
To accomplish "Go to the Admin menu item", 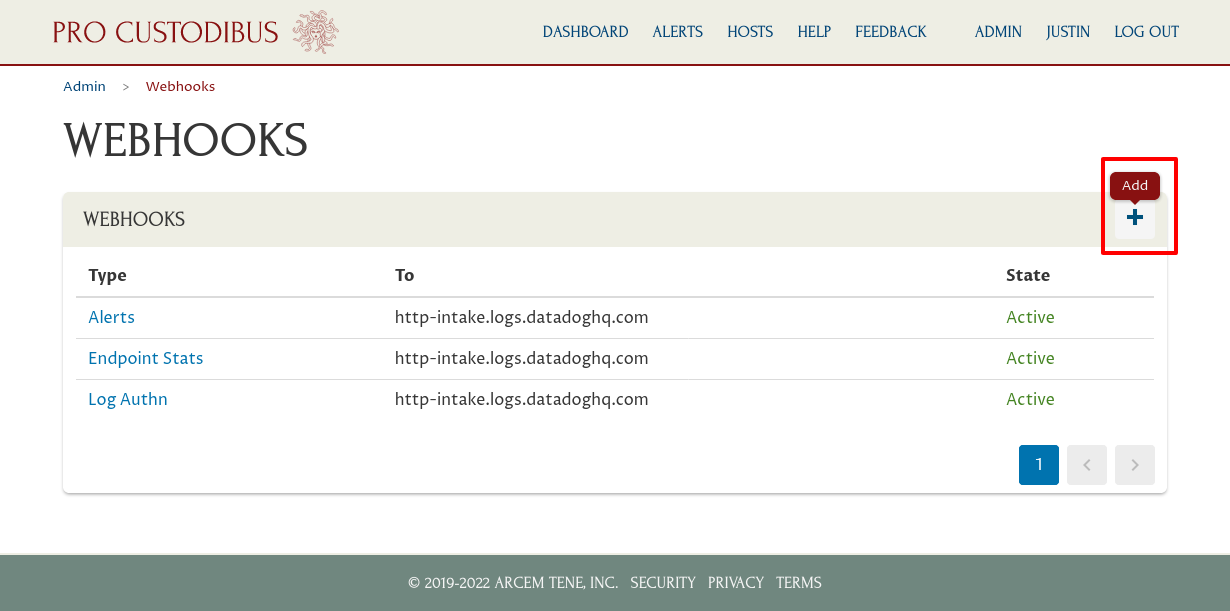I will (998, 32).
